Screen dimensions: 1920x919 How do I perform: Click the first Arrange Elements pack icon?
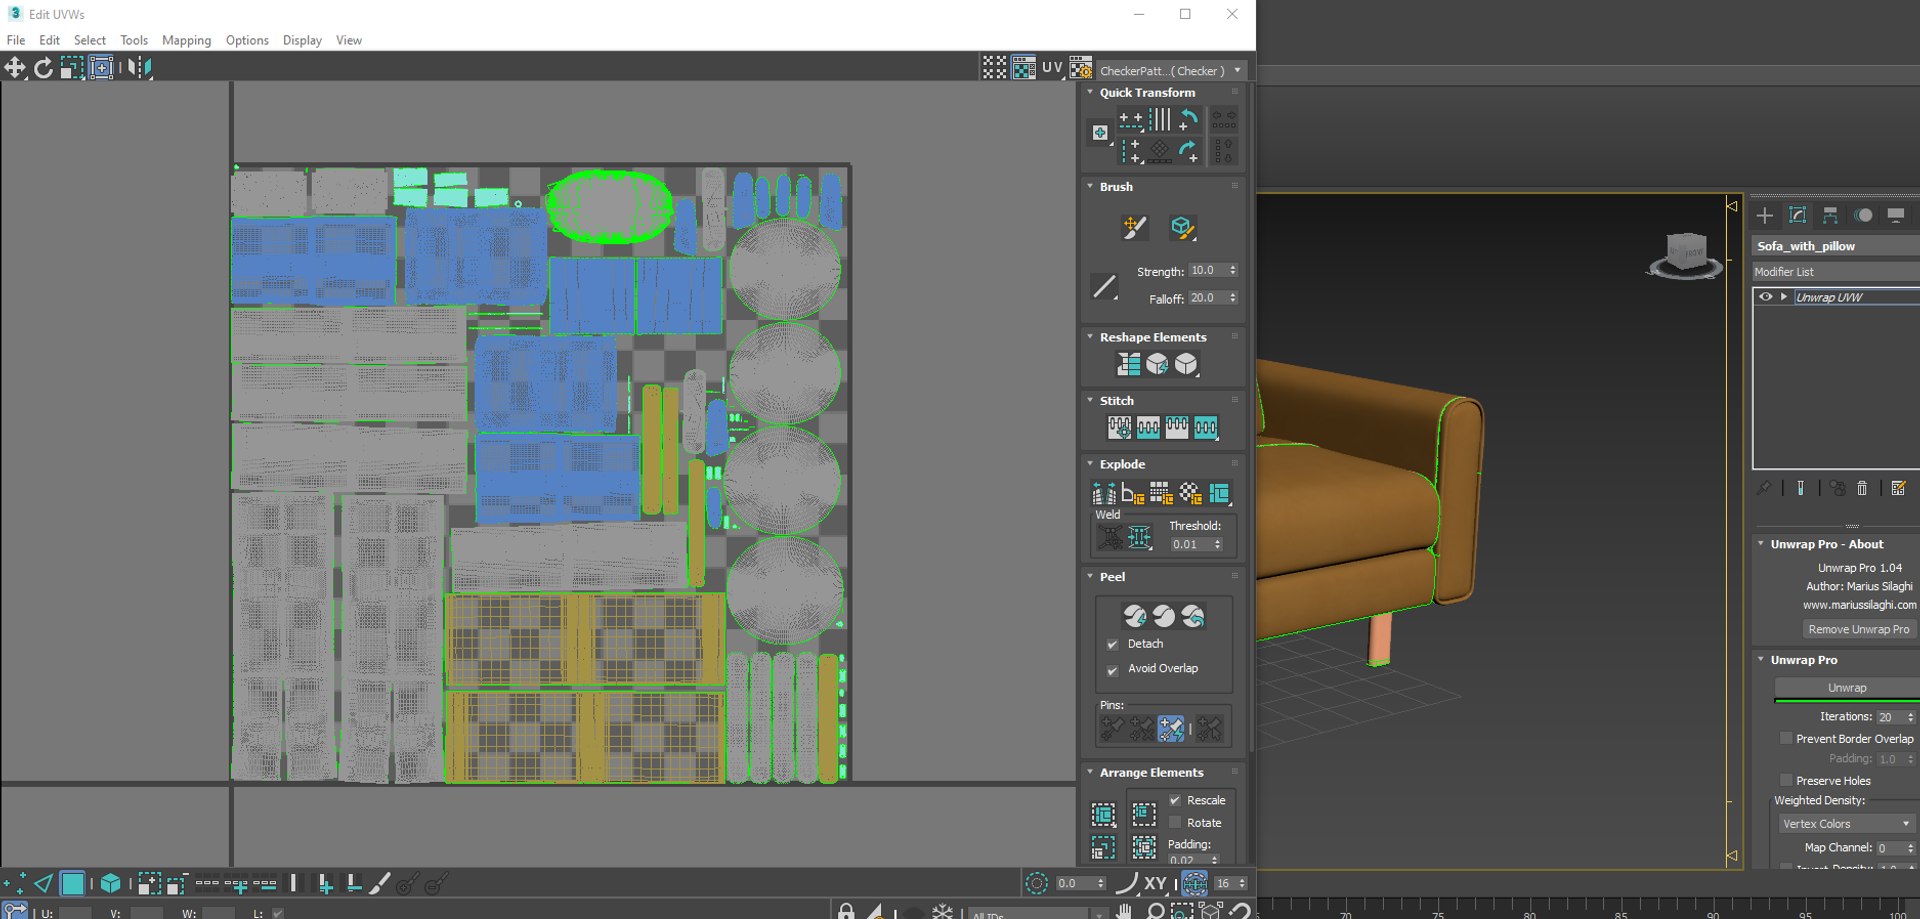coord(1104,814)
